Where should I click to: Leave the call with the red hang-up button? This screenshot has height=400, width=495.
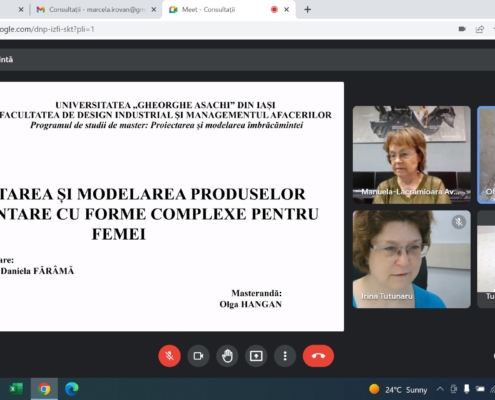point(318,356)
